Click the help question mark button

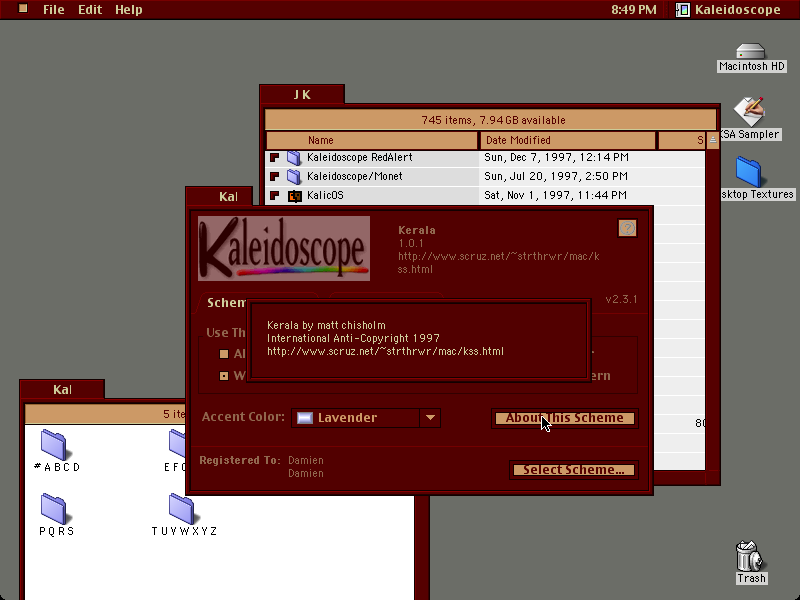[x=628, y=228]
